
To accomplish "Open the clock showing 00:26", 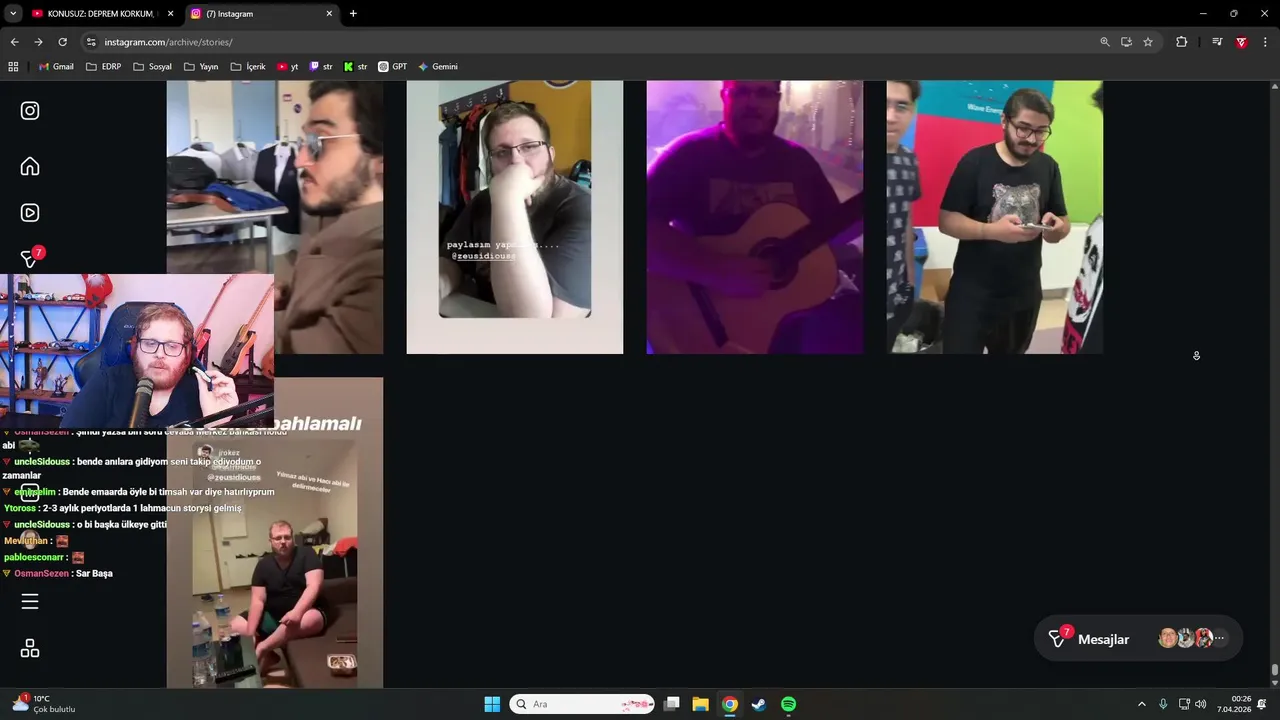I will (x=1235, y=704).
